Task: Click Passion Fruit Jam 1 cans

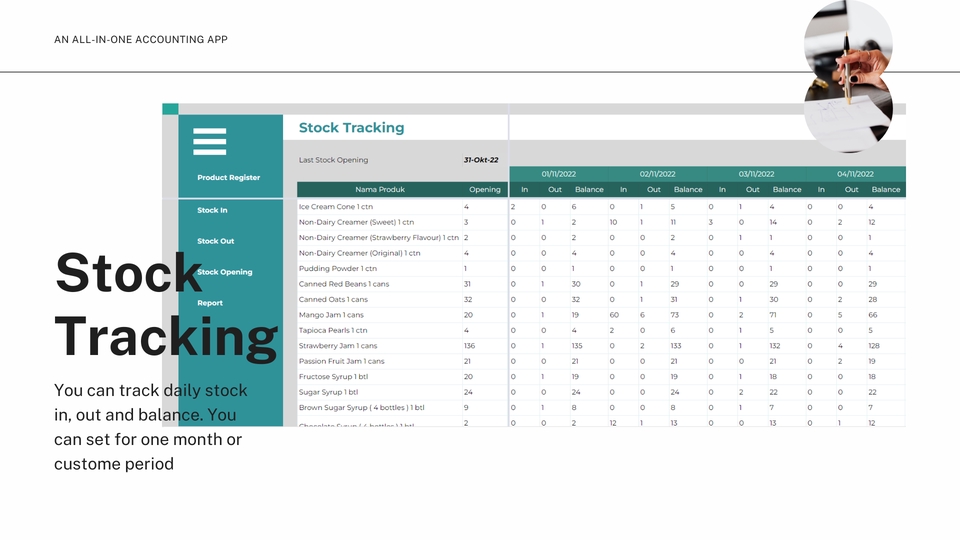Action: [342, 361]
